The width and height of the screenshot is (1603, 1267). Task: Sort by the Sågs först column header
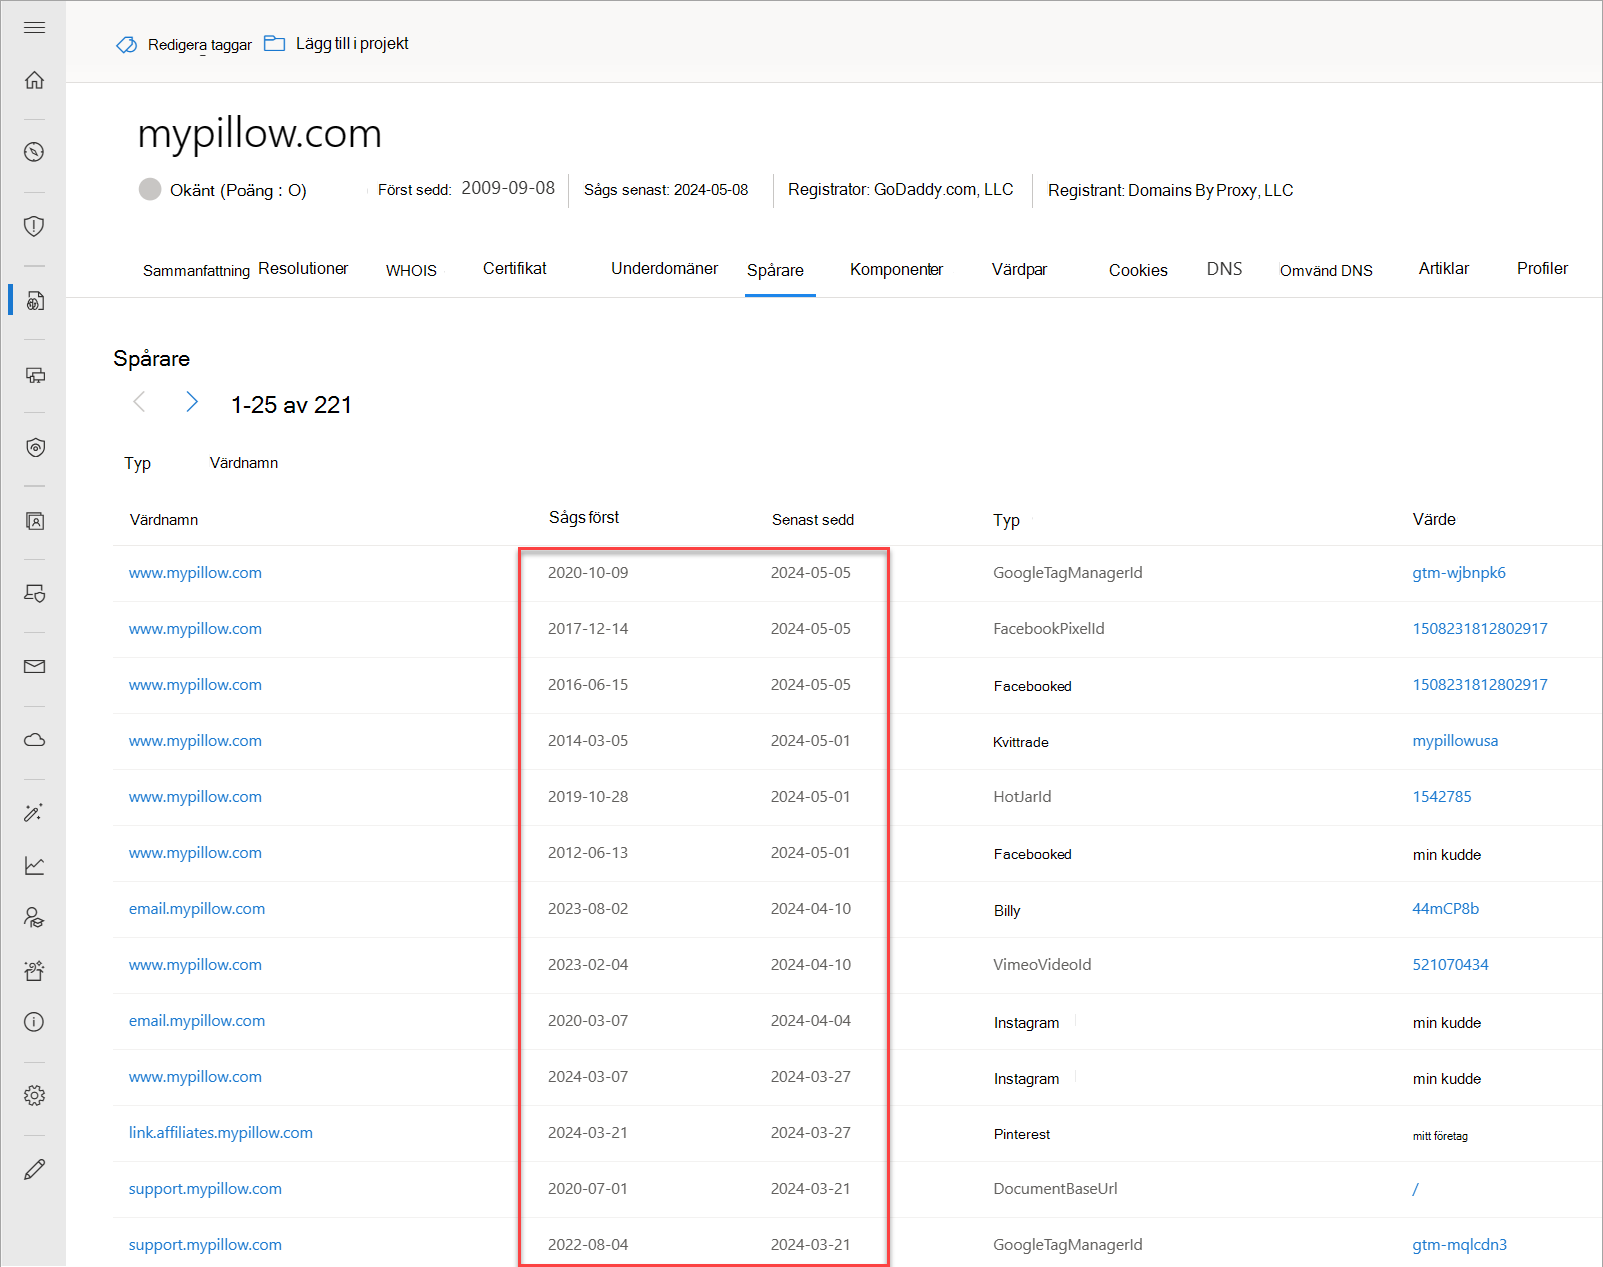pyautogui.click(x=584, y=518)
